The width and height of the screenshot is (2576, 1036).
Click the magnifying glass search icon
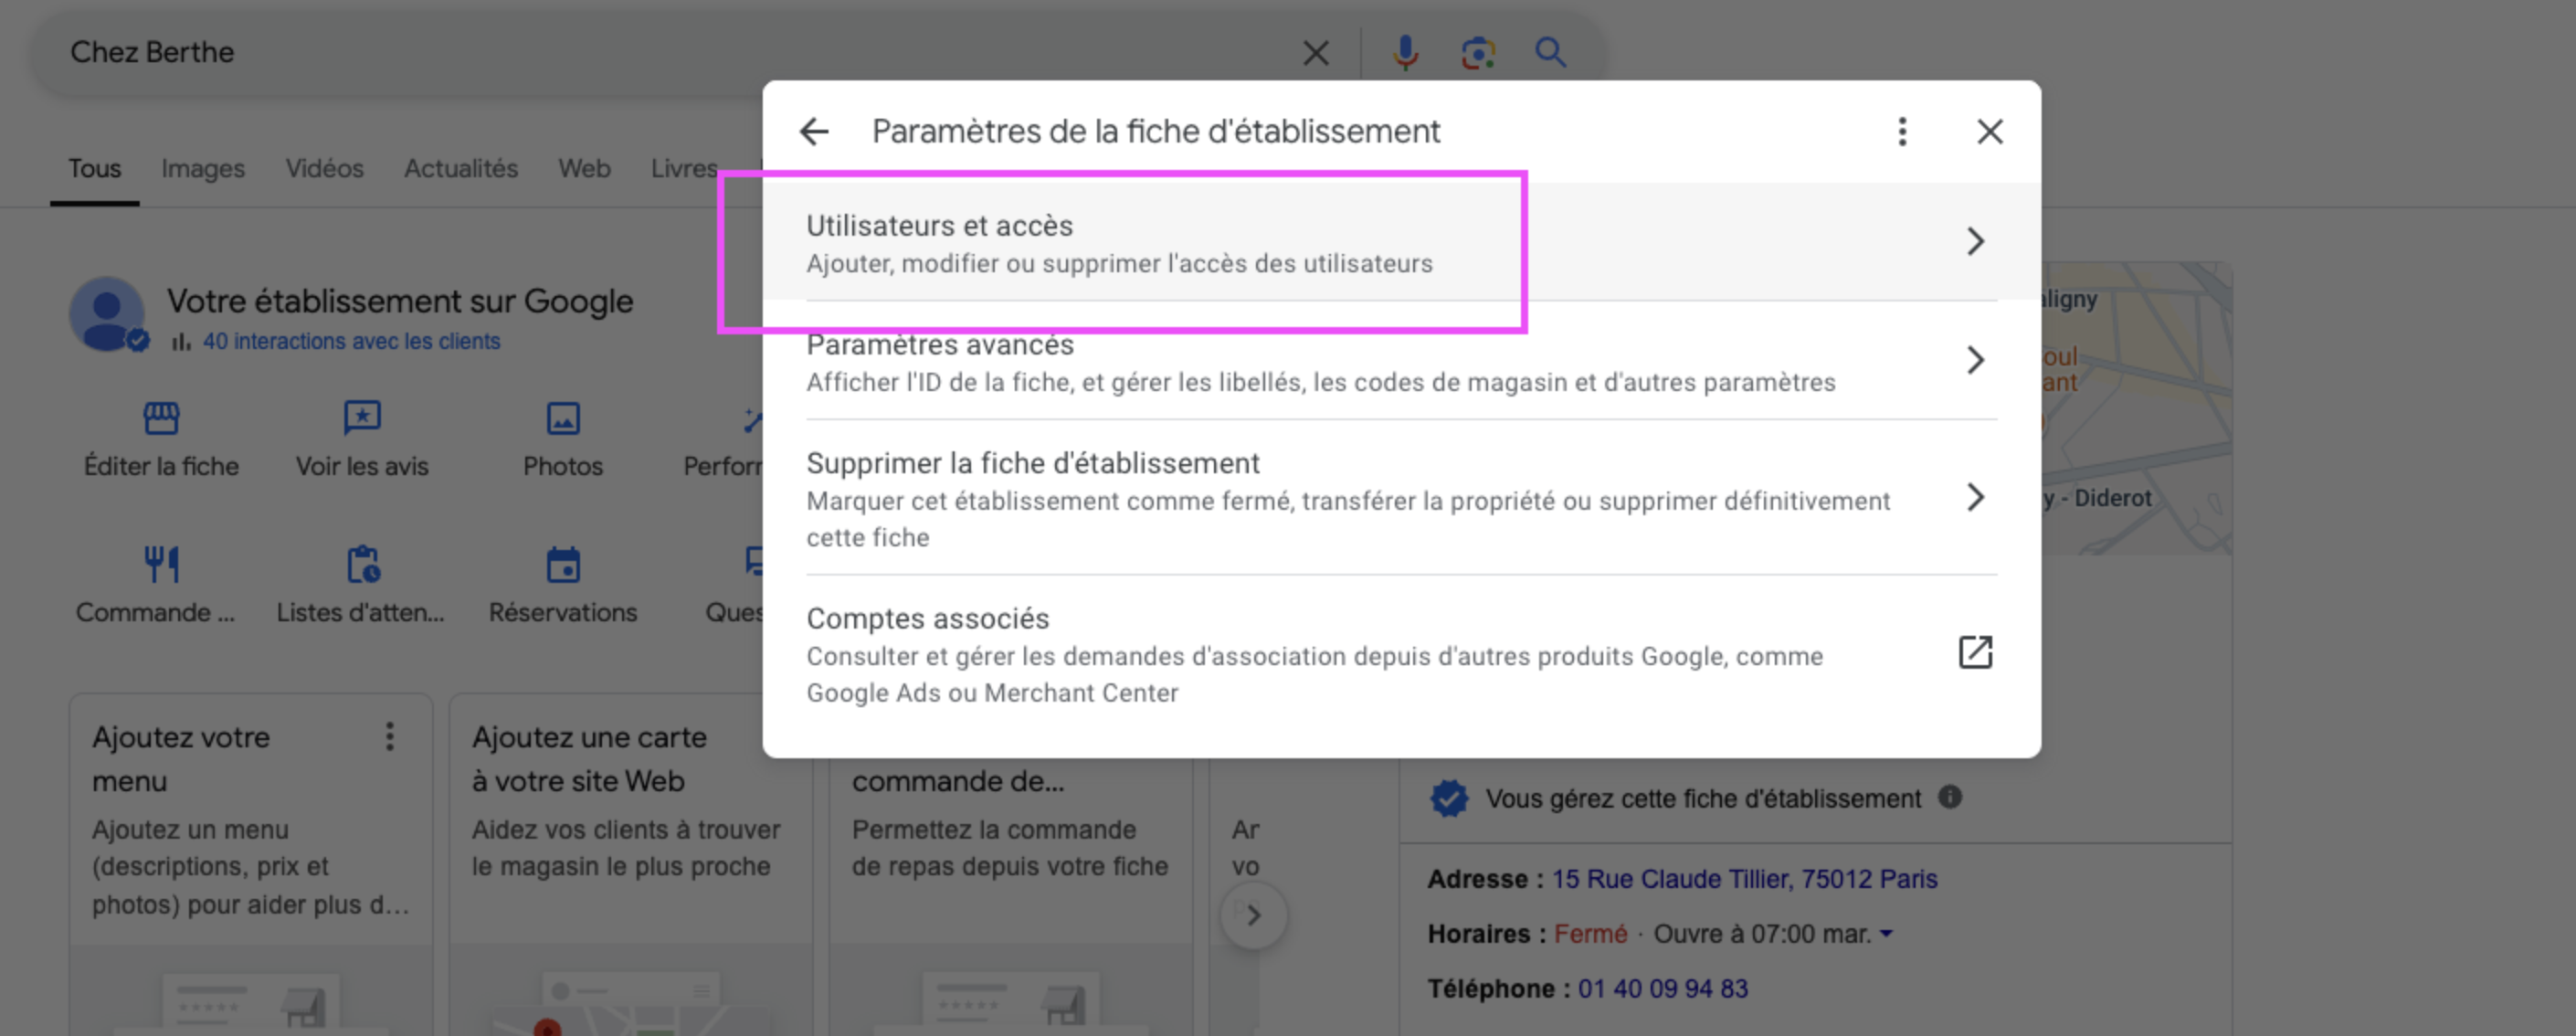[x=1550, y=52]
